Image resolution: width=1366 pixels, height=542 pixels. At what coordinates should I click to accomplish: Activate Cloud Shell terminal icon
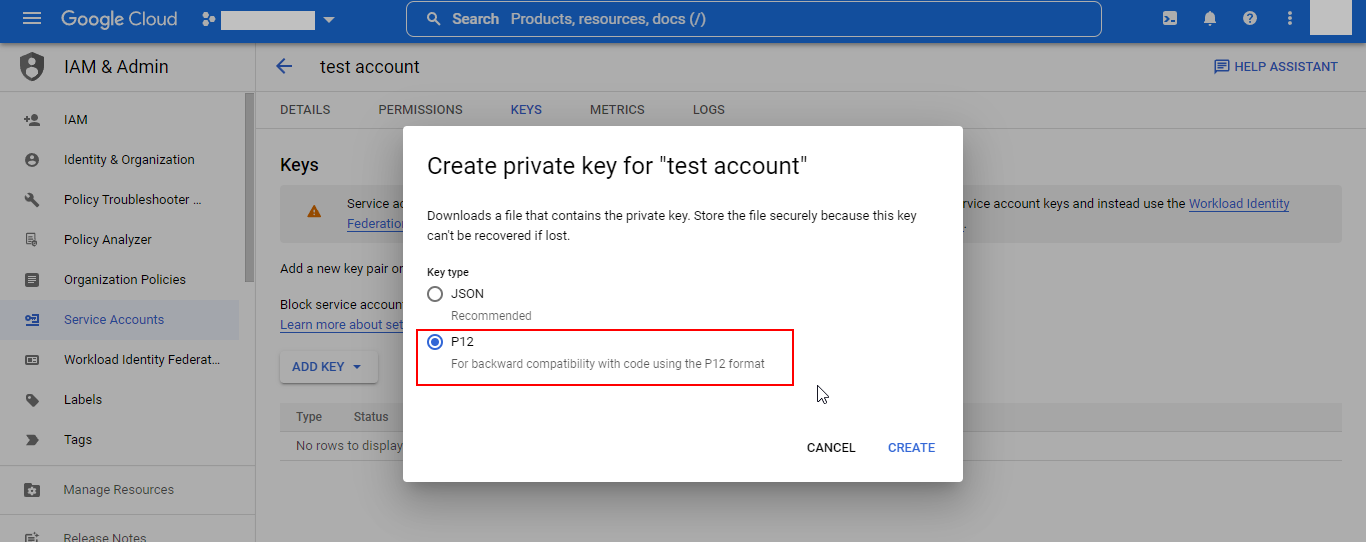tap(1169, 19)
